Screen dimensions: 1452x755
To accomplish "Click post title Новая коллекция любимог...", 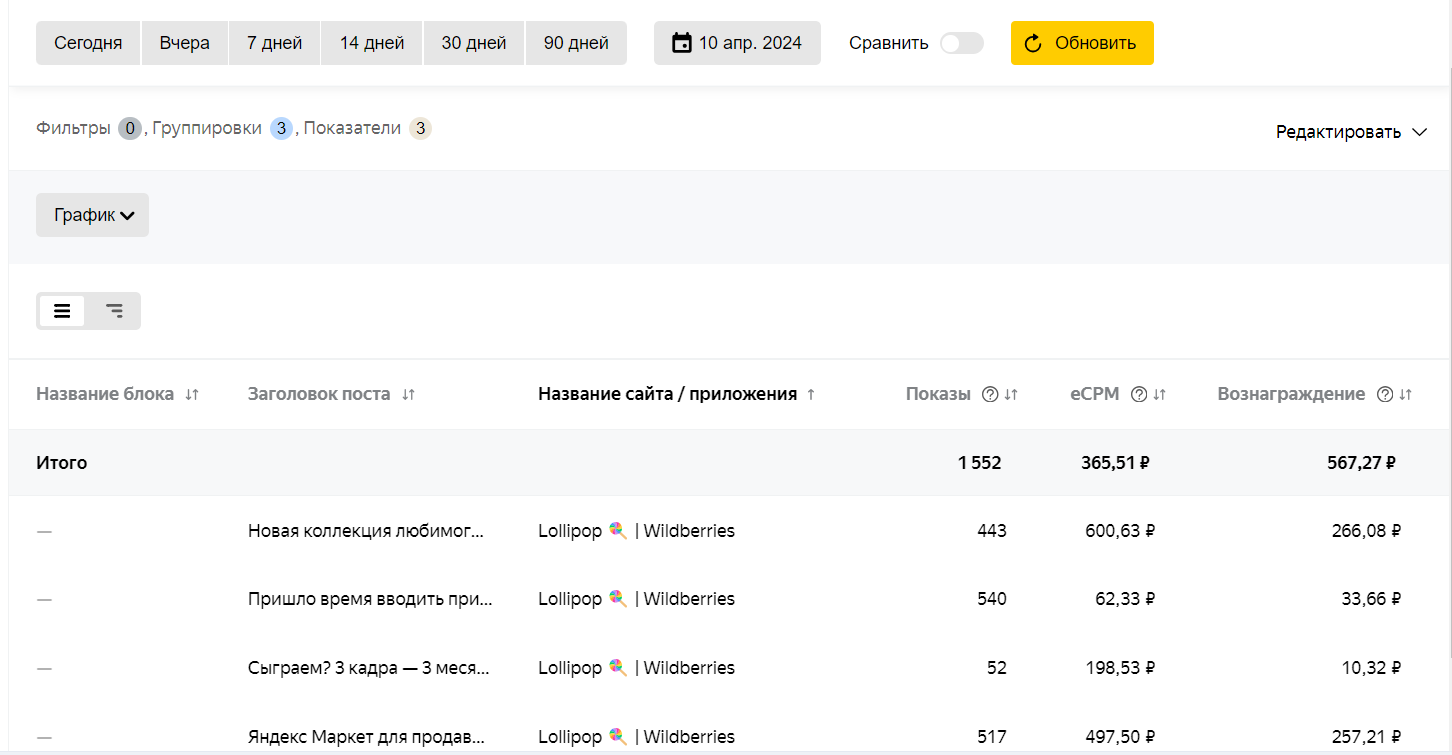I will point(366,531).
